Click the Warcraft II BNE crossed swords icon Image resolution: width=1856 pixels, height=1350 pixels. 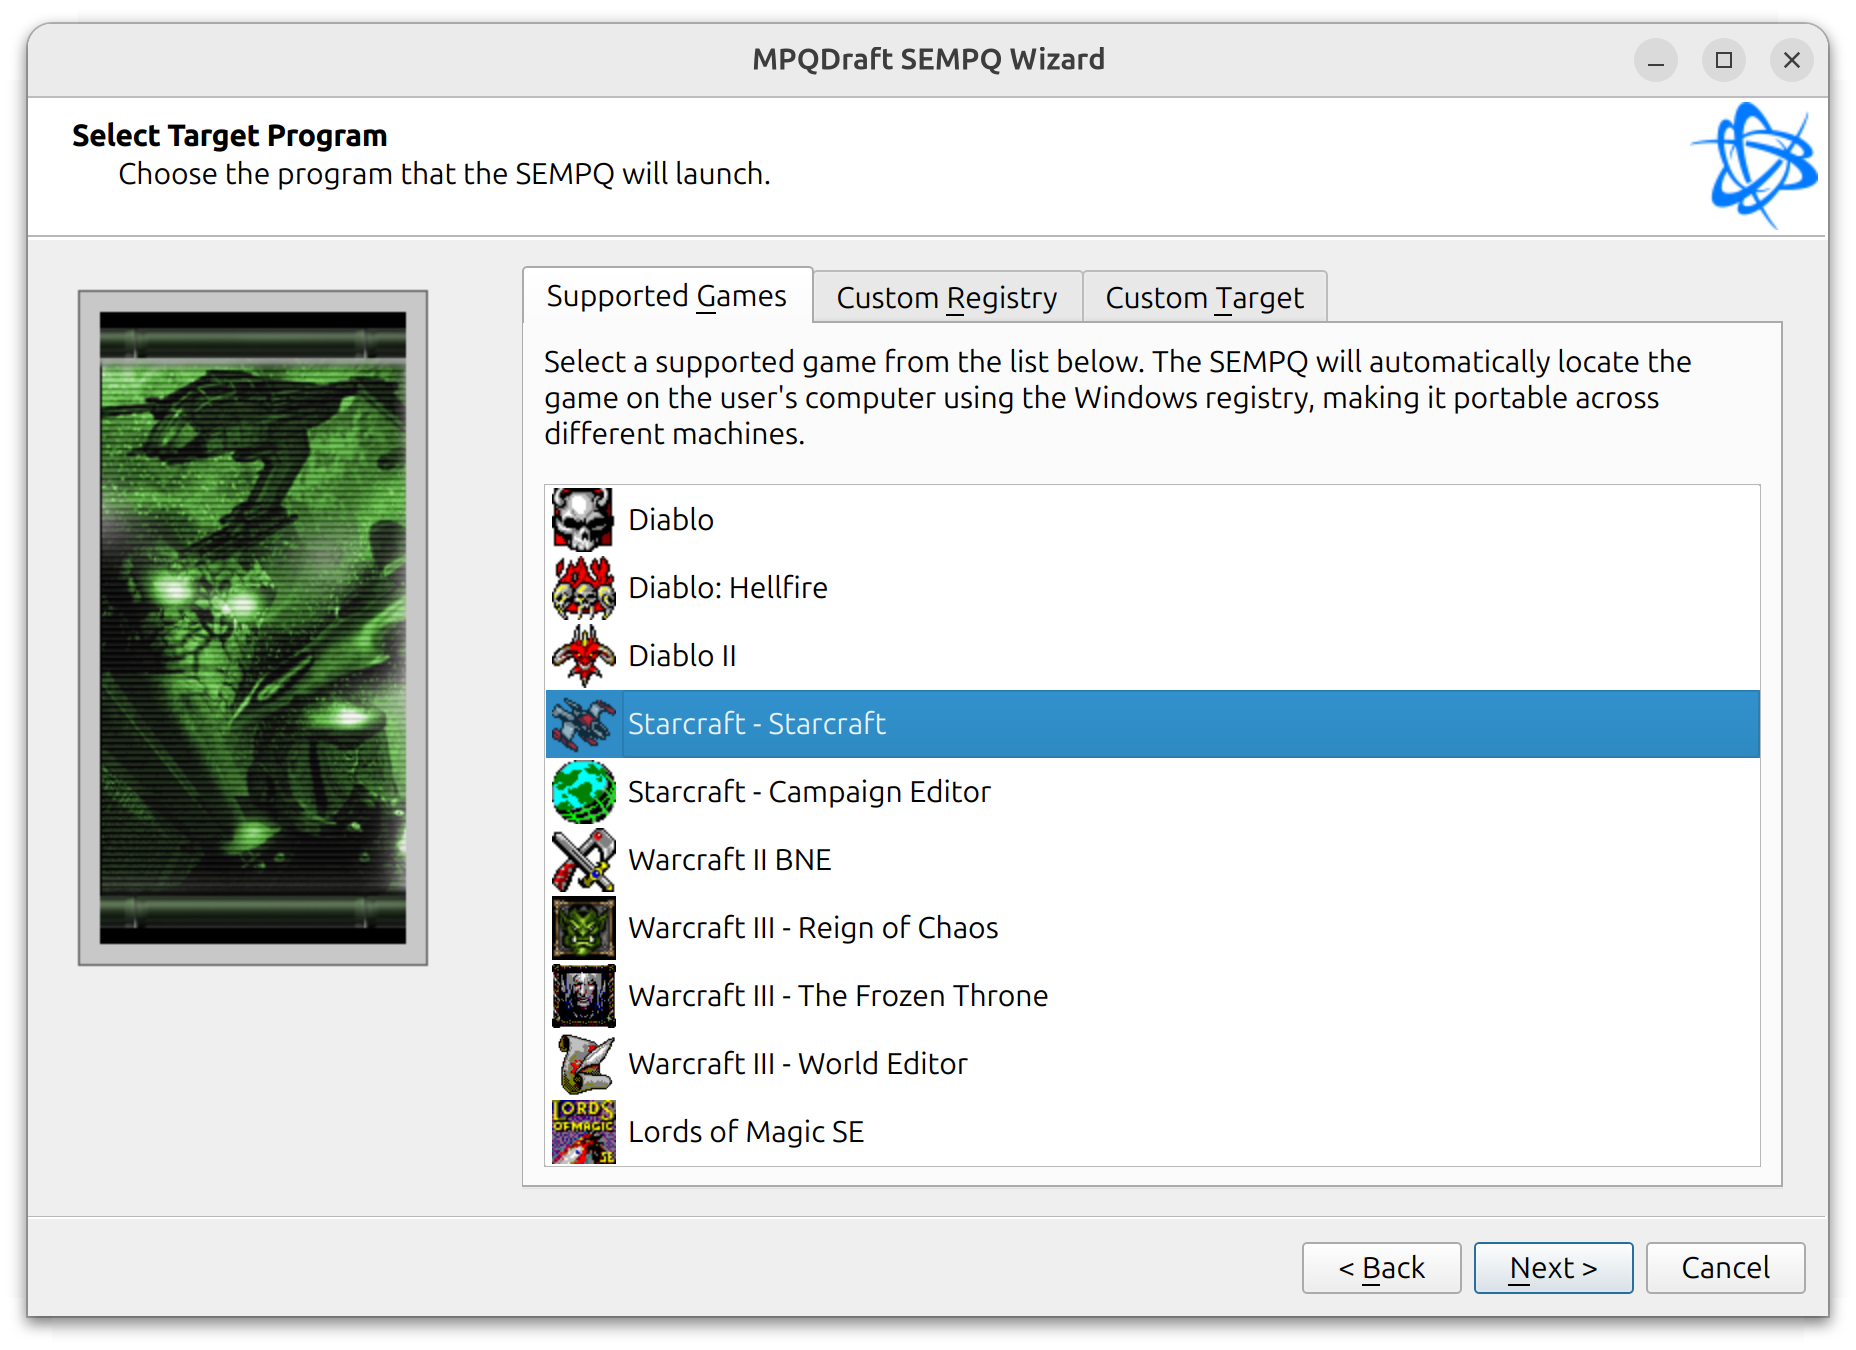[583, 859]
